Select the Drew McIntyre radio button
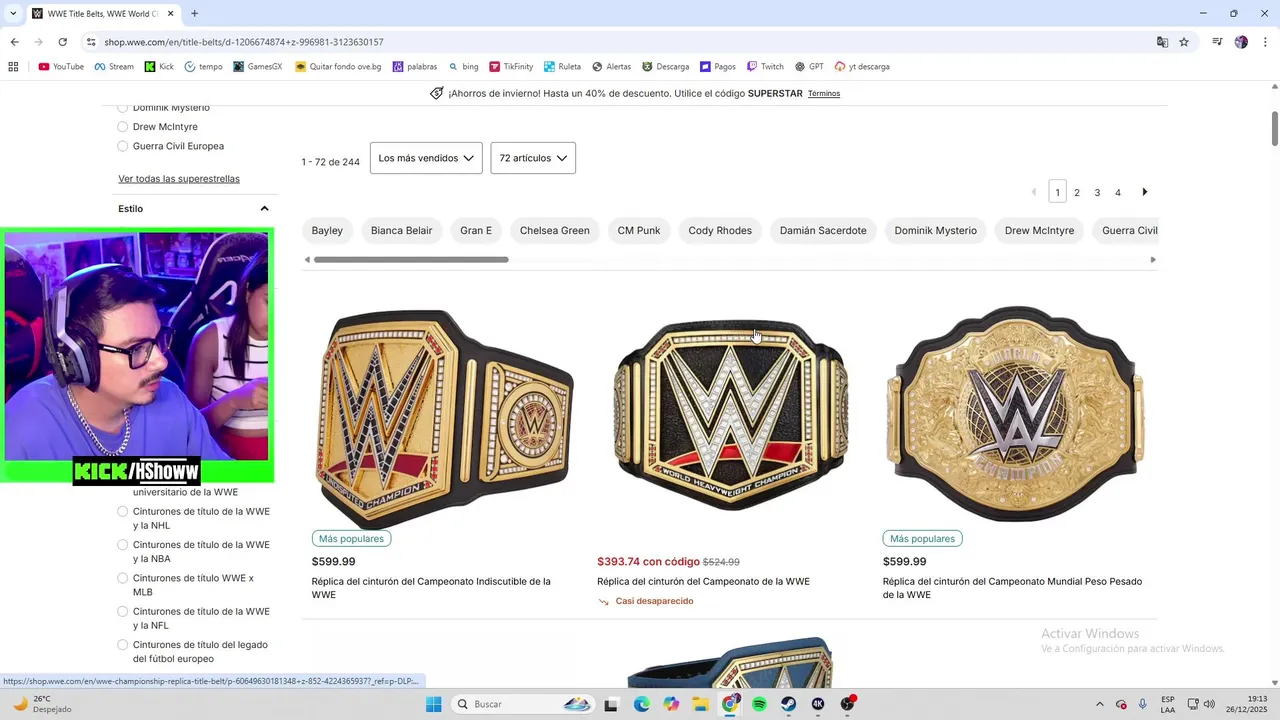 (123, 127)
